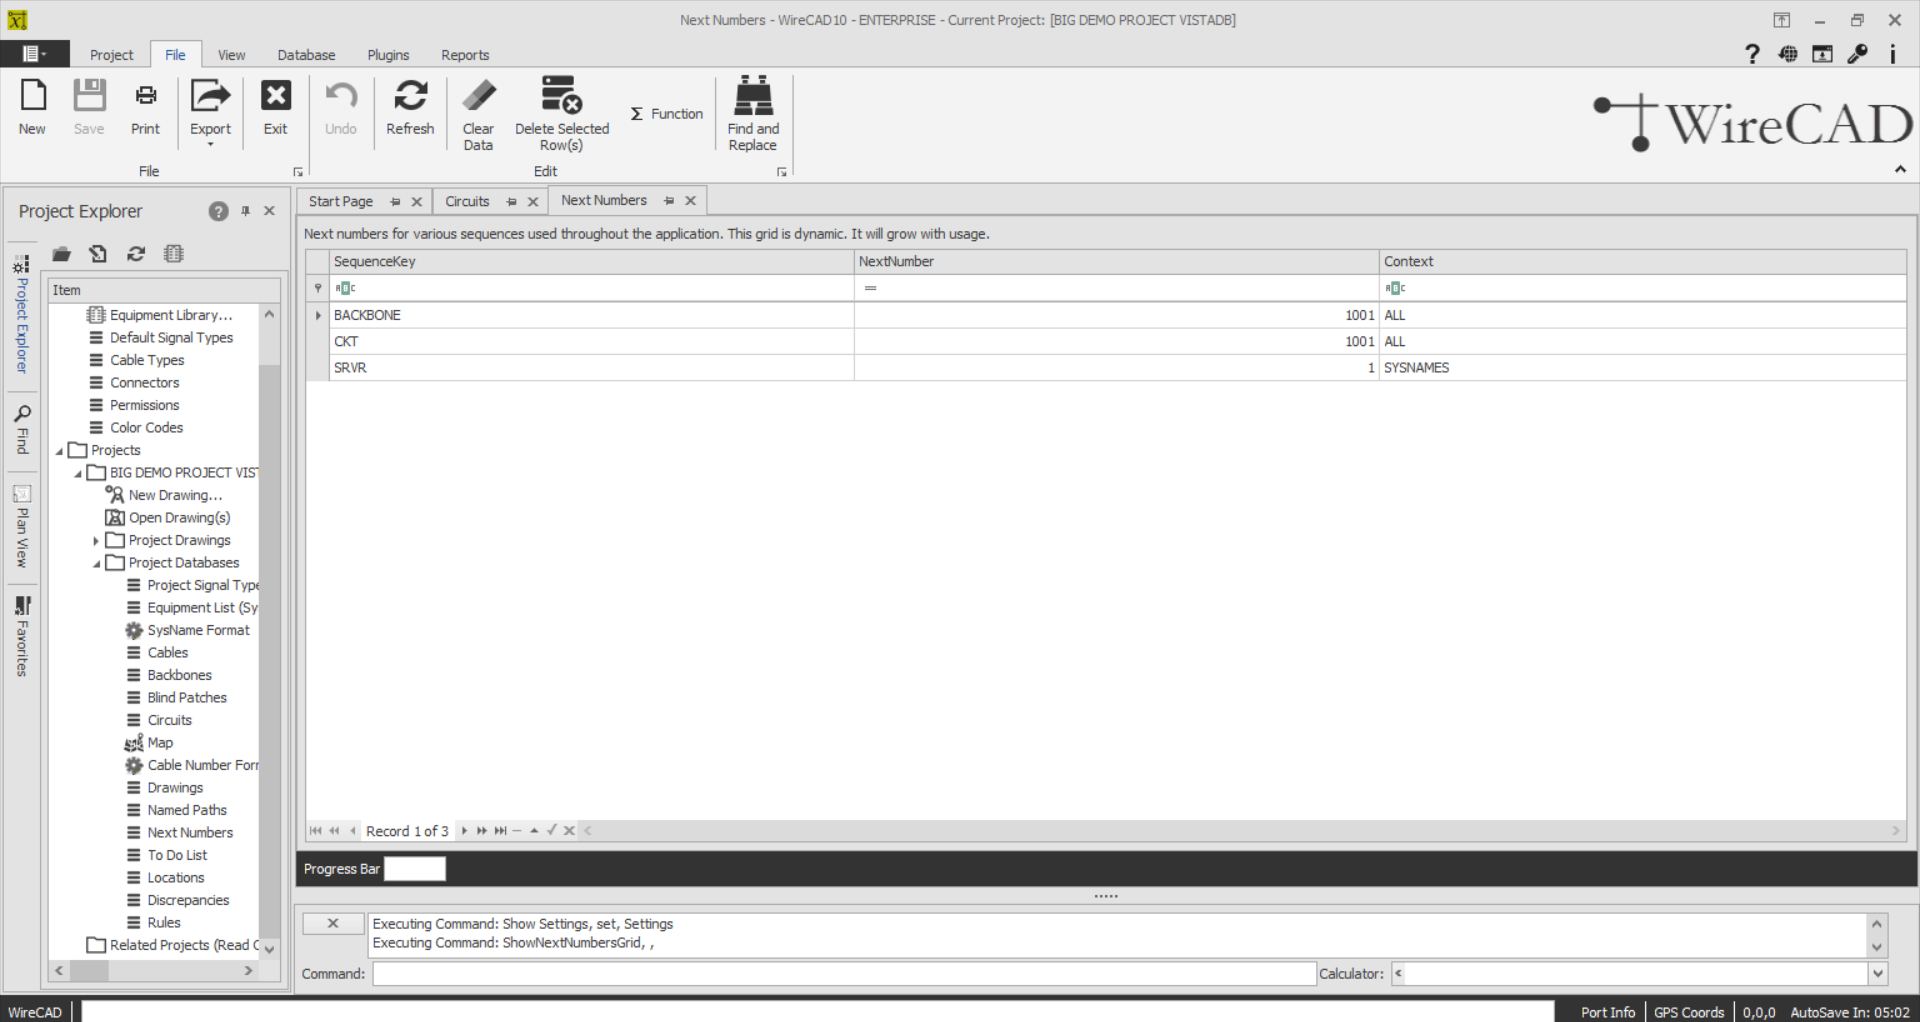Click Project Explorer help icon
This screenshot has height=1022, width=1920.
point(218,211)
